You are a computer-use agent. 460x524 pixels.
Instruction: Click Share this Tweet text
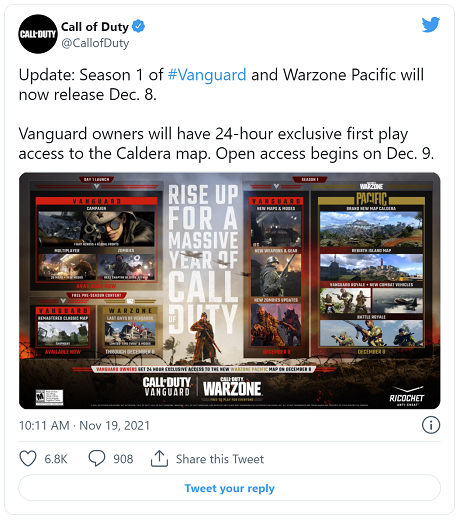[x=220, y=459]
